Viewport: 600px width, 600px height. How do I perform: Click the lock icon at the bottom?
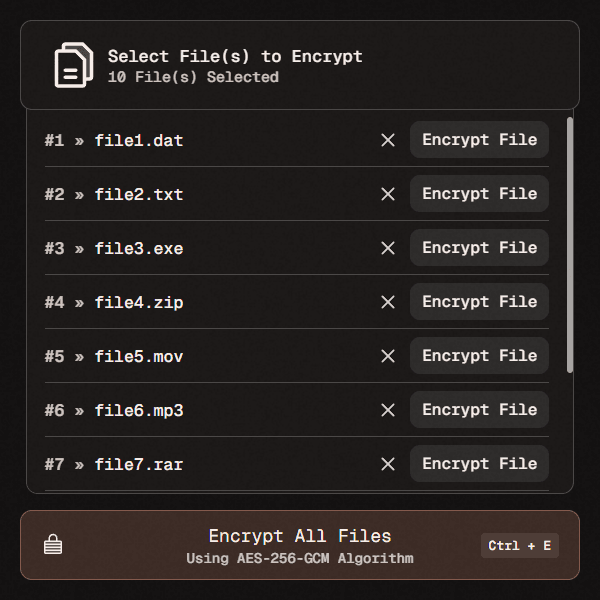53,545
